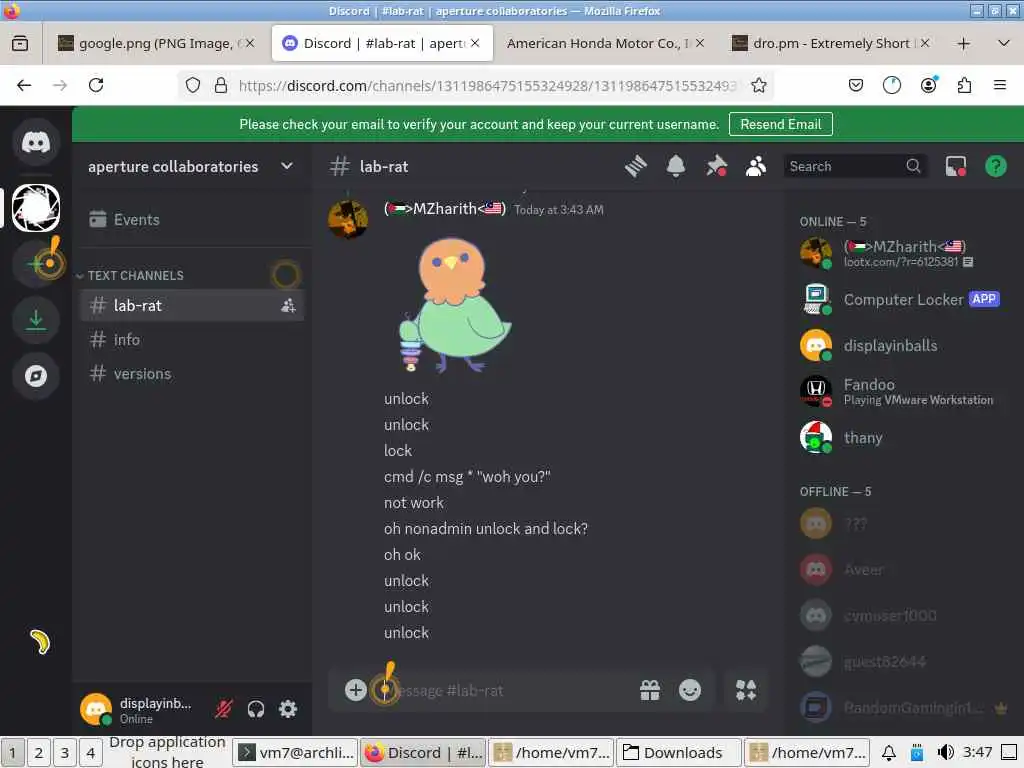Select the versions text channel
Viewport: 1024px width, 768px height.
(191, 374)
